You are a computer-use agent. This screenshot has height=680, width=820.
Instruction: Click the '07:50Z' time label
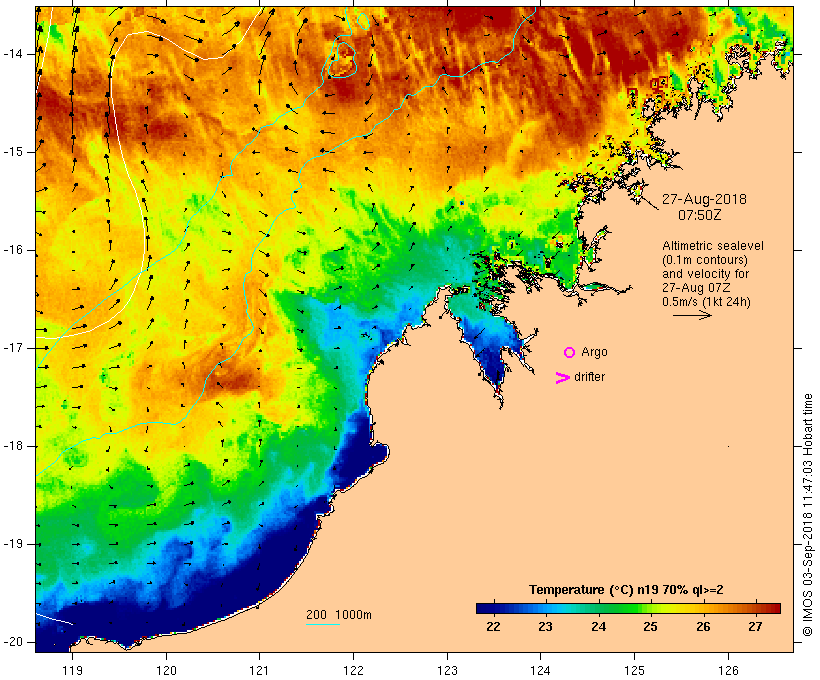point(700,215)
